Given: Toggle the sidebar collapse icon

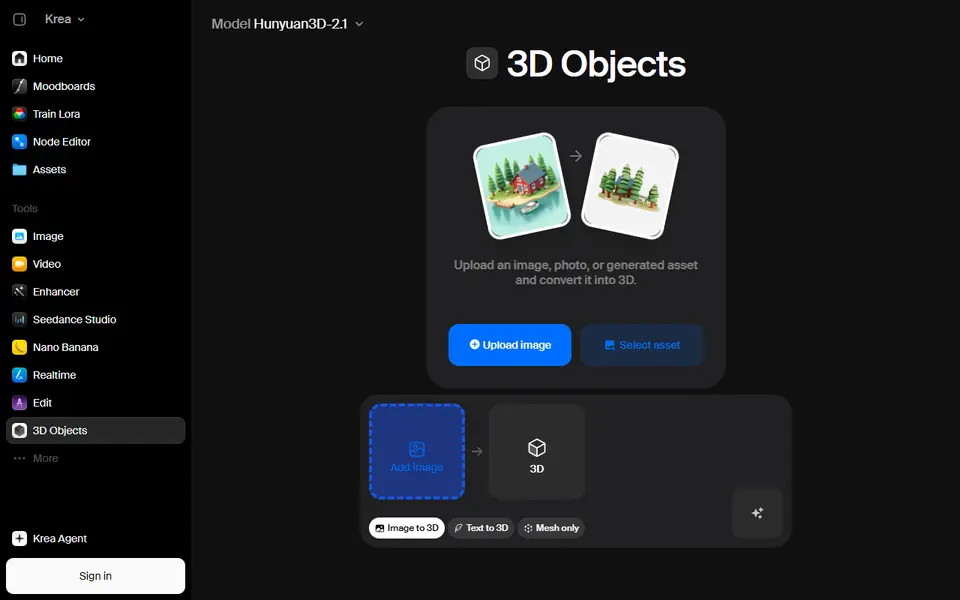Looking at the screenshot, I should click(20, 20).
